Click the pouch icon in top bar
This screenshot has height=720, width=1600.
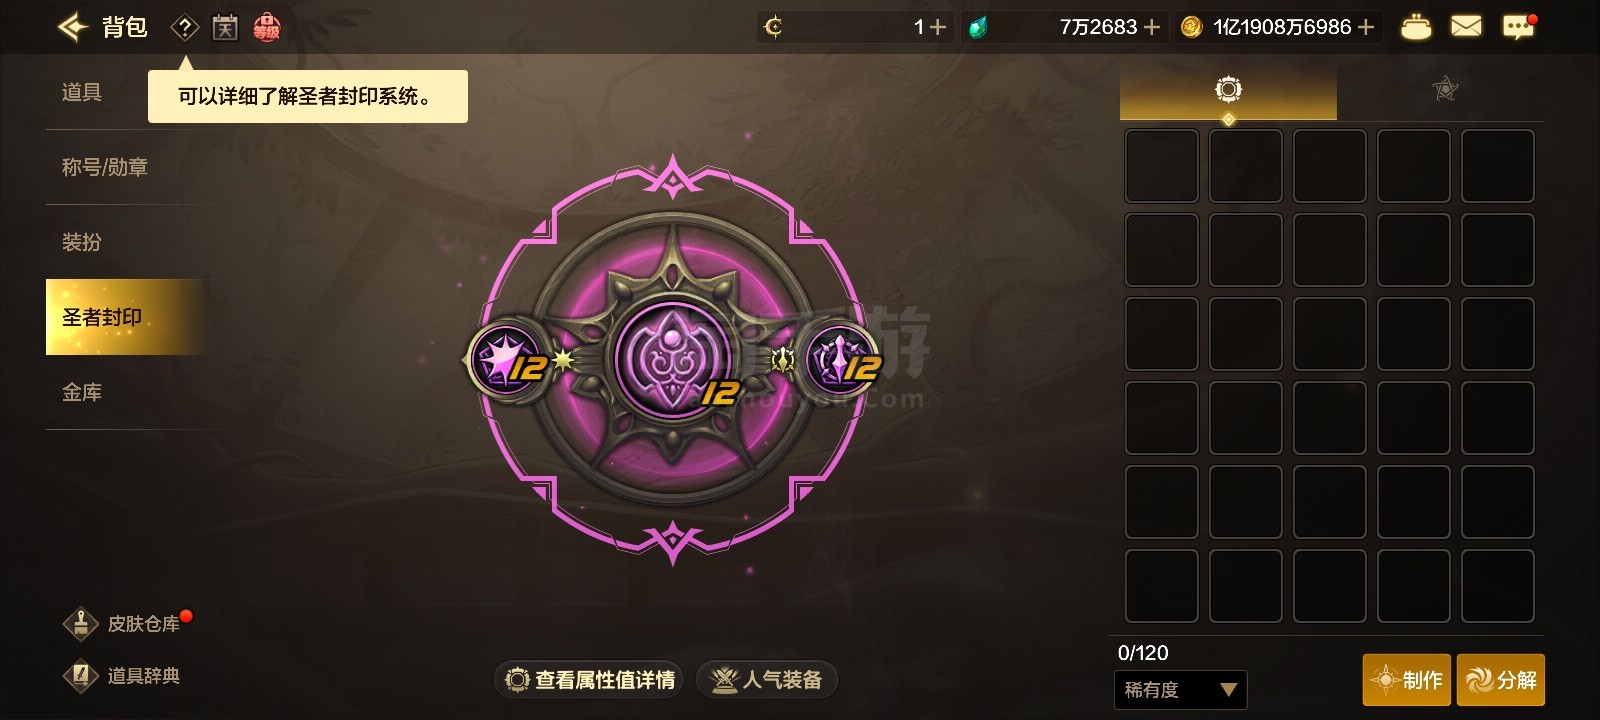[x=1415, y=27]
